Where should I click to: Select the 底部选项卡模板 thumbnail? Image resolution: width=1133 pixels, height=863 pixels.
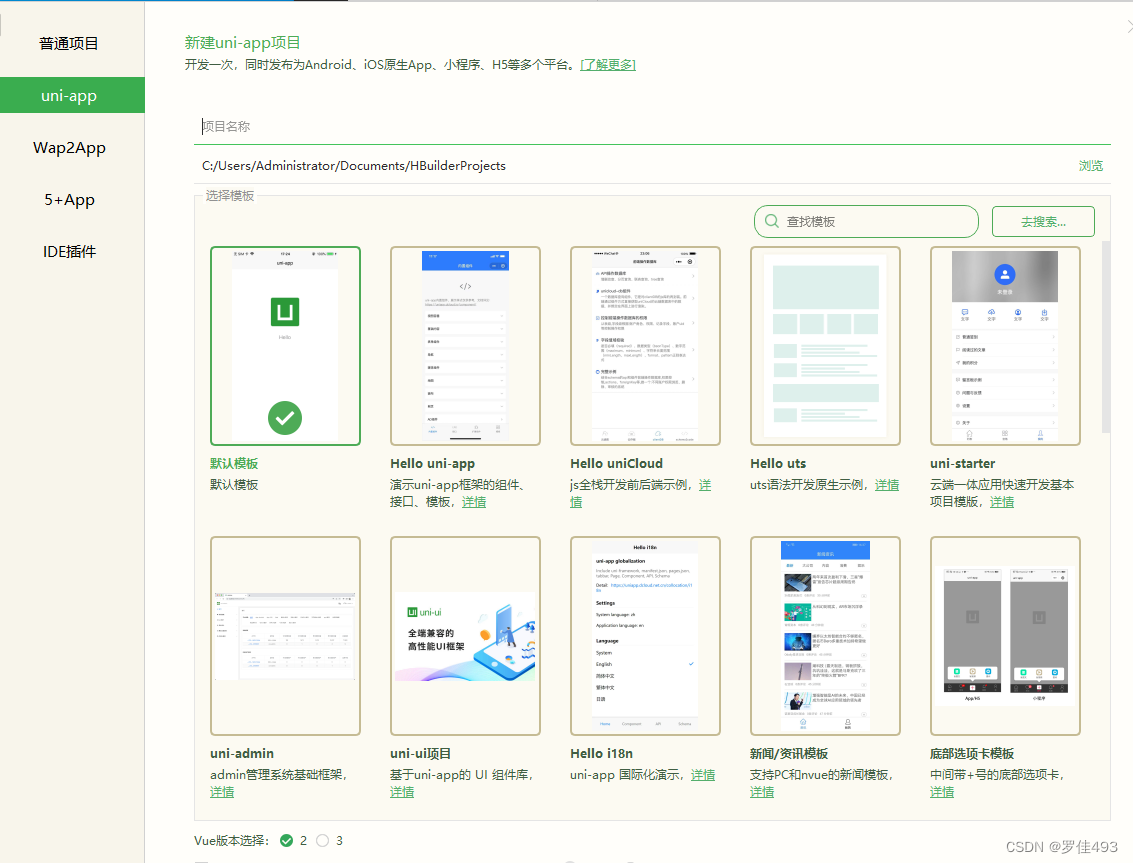(x=1005, y=636)
